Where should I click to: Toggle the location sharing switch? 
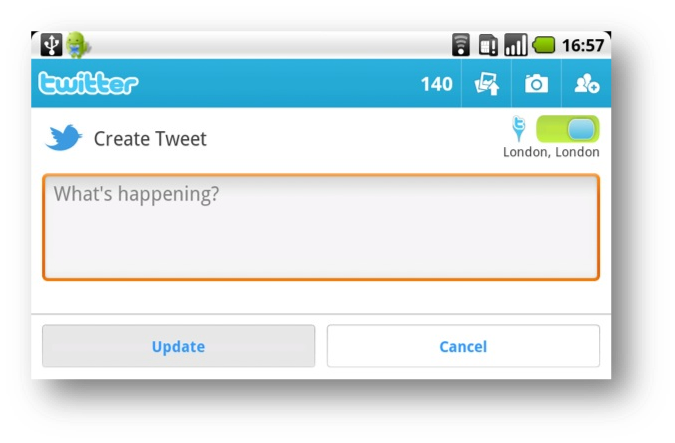(x=567, y=129)
